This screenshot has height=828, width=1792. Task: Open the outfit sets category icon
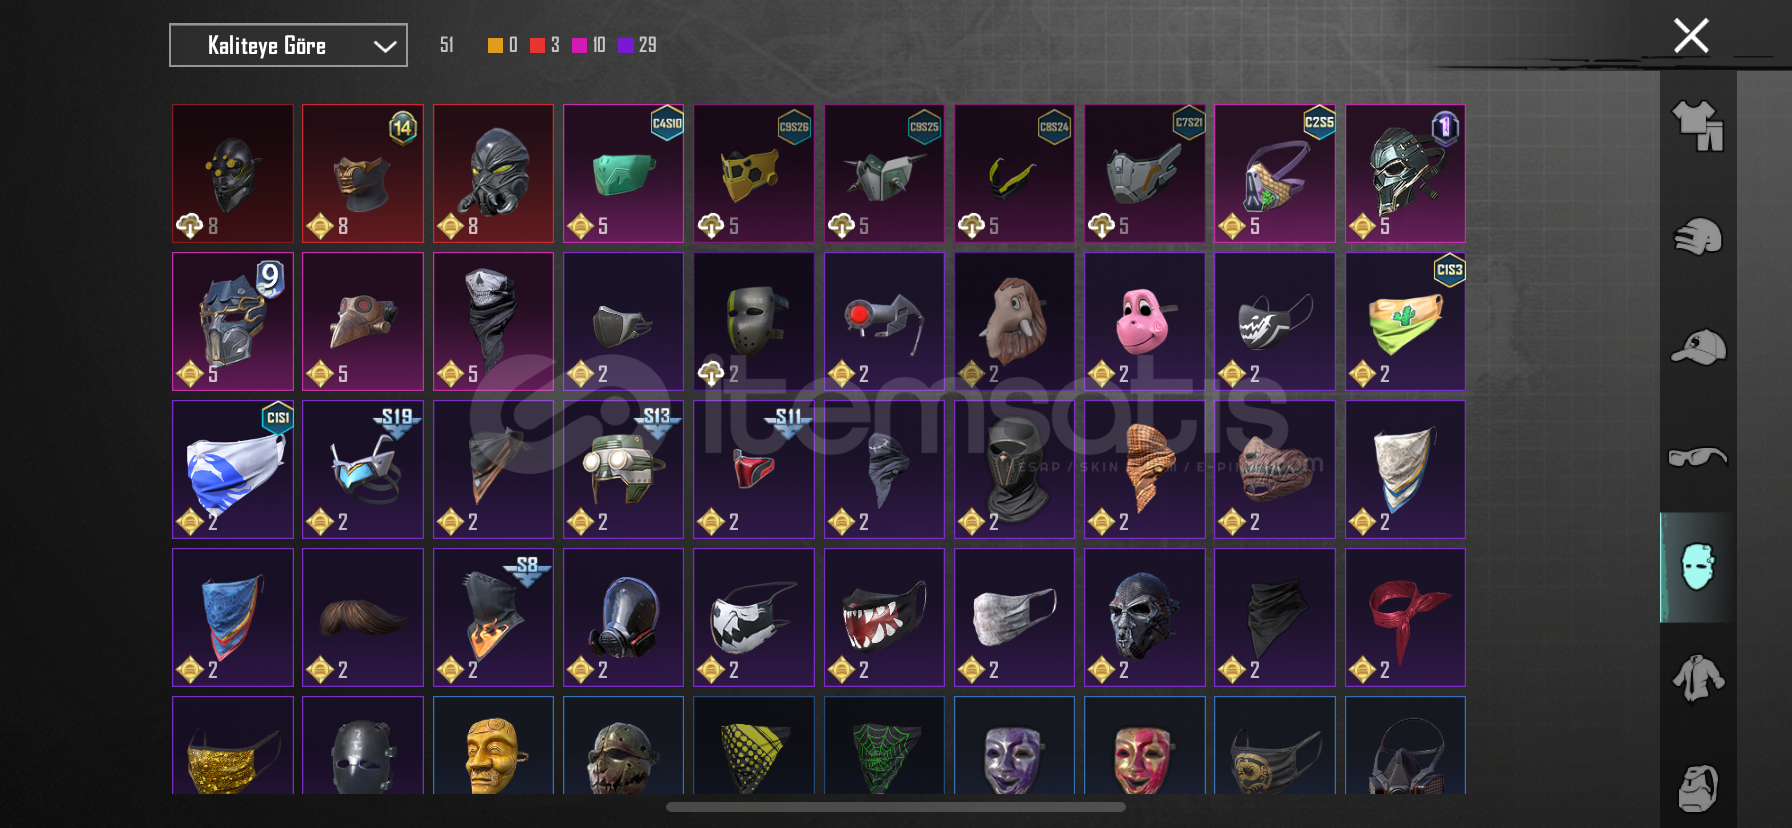(x=1698, y=126)
